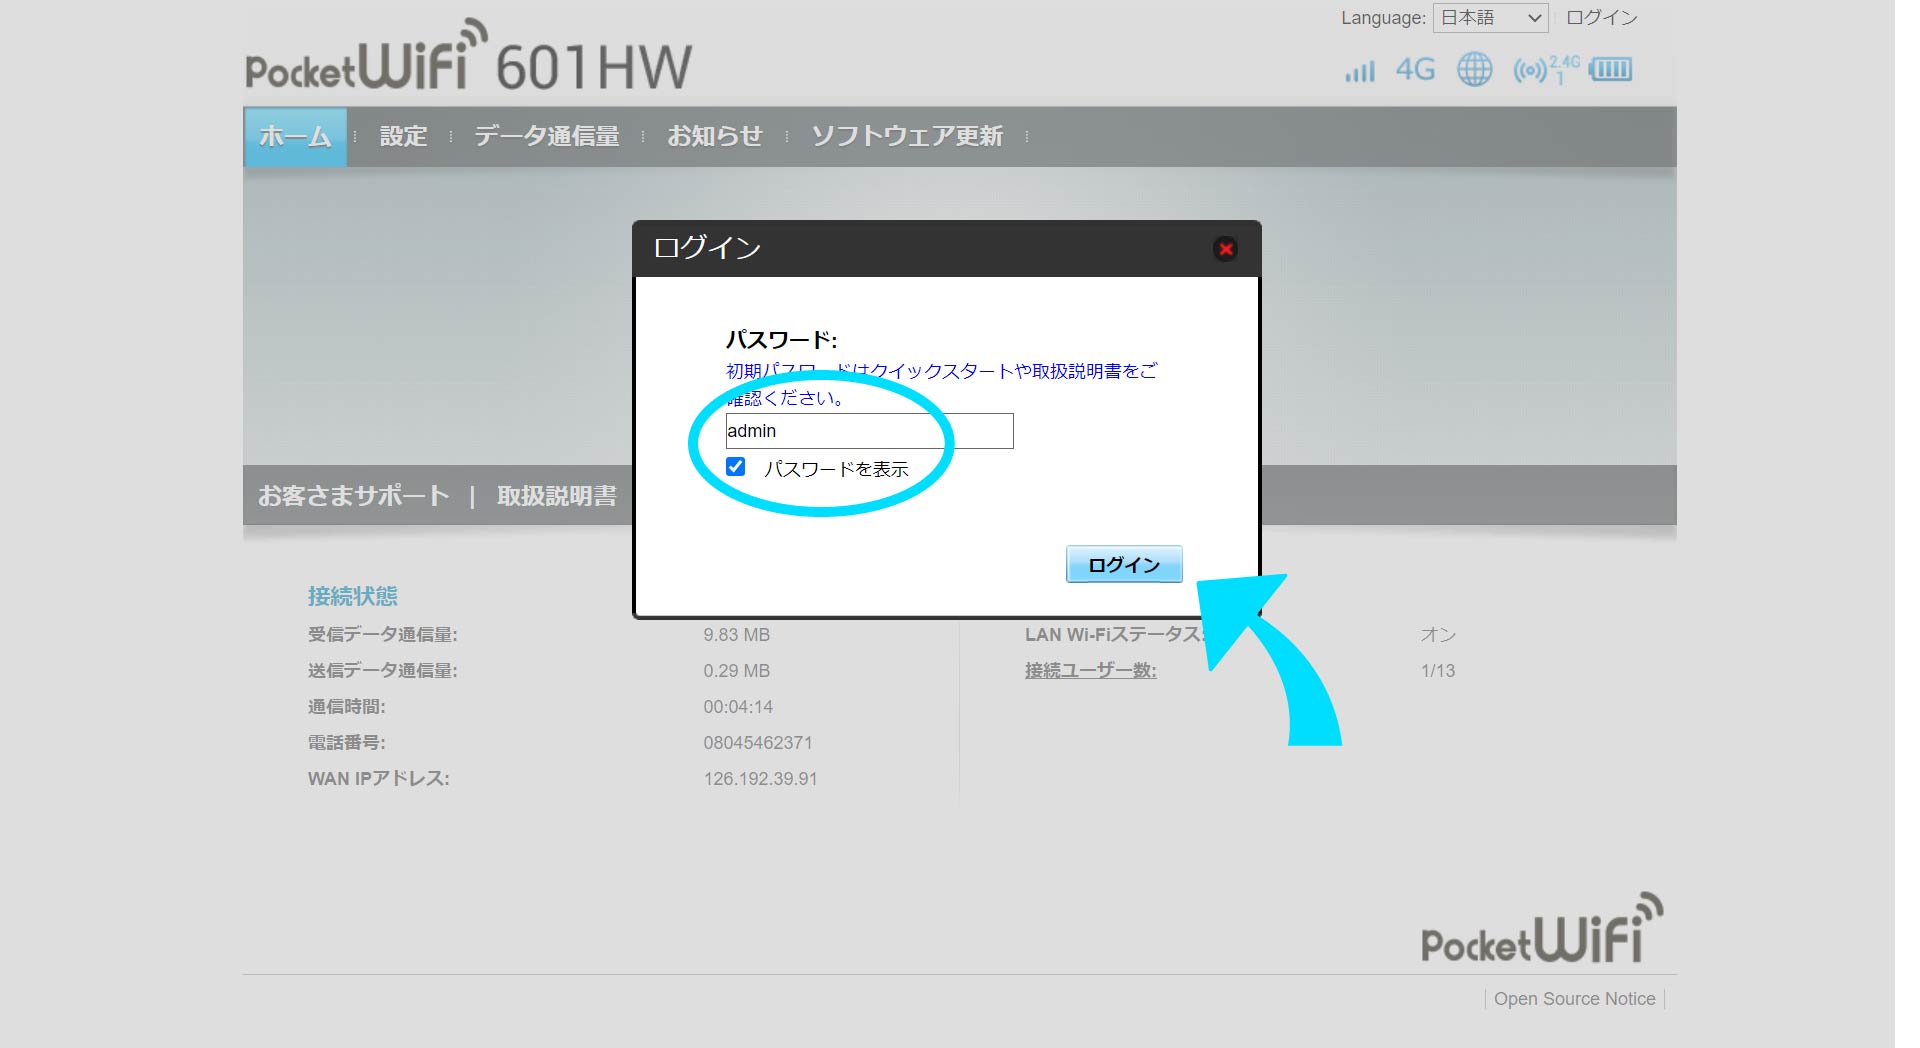
Task: Open the ホーム tab
Action: [x=295, y=137]
